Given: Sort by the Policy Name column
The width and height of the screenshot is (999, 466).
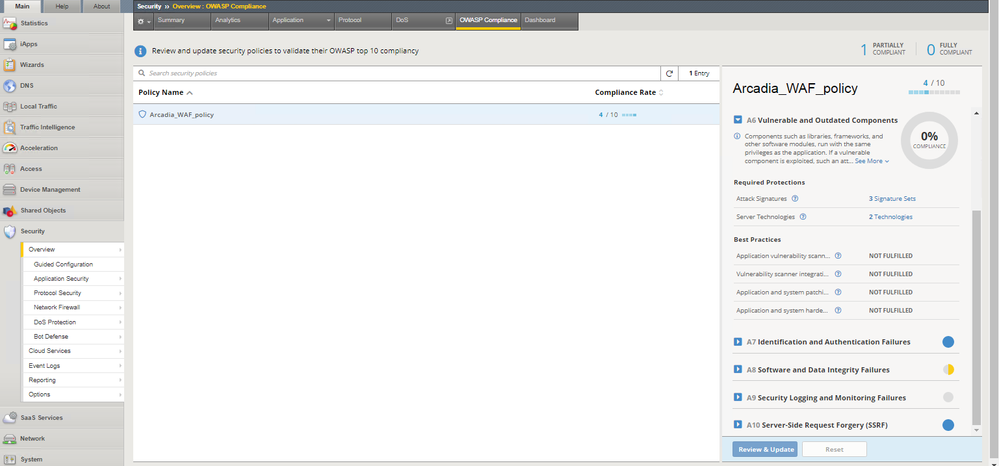Looking at the screenshot, I should coord(166,92).
